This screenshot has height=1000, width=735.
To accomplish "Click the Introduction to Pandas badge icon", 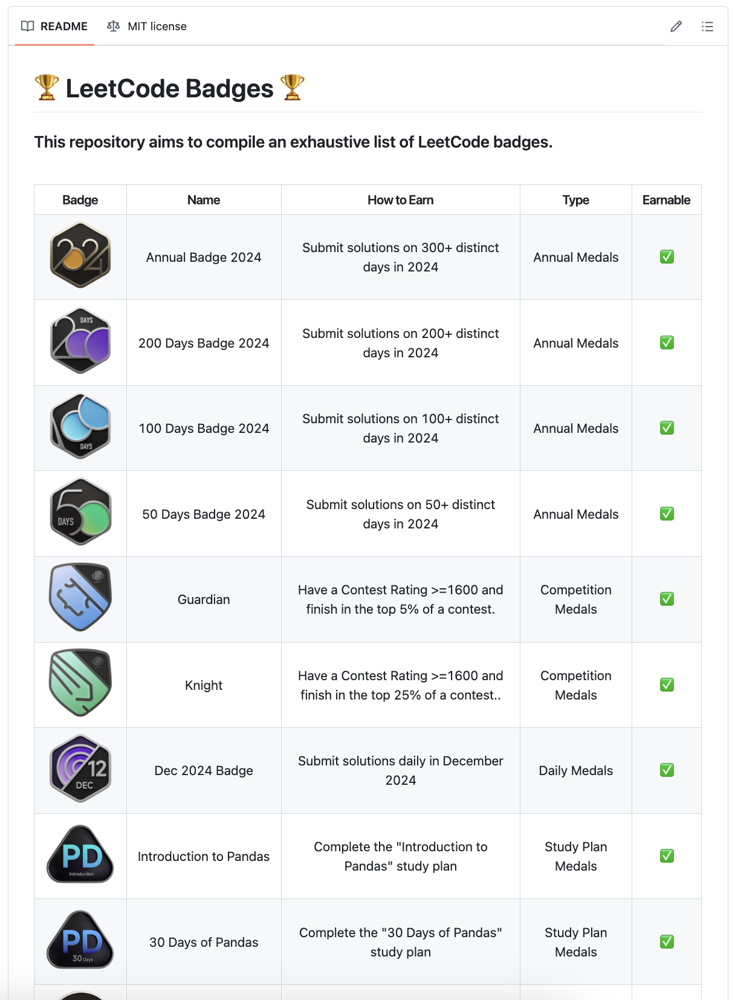I will (x=80, y=856).
